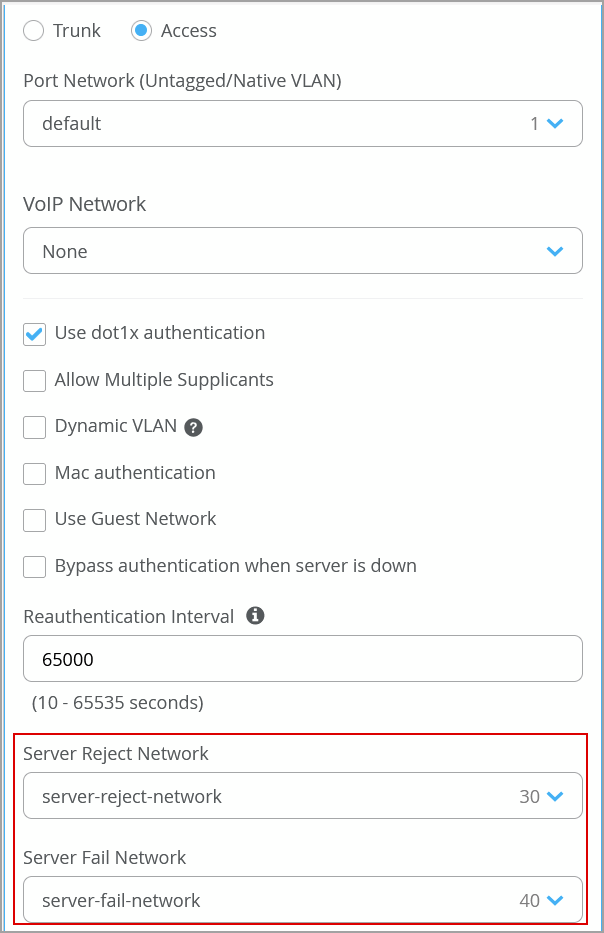Image resolution: width=604 pixels, height=933 pixels.
Task: Open the VoIP Network dropdown
Action: tap(280, 251)
